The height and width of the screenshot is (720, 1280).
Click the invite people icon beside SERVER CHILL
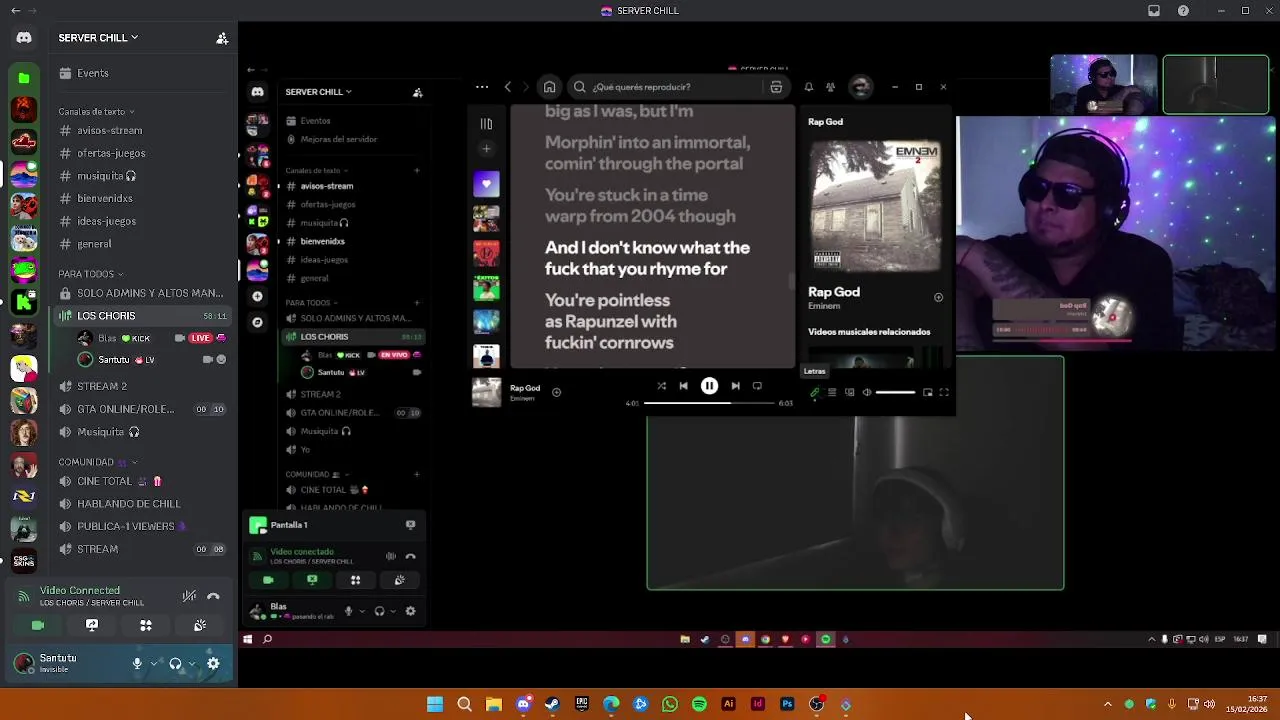(222, 38)
